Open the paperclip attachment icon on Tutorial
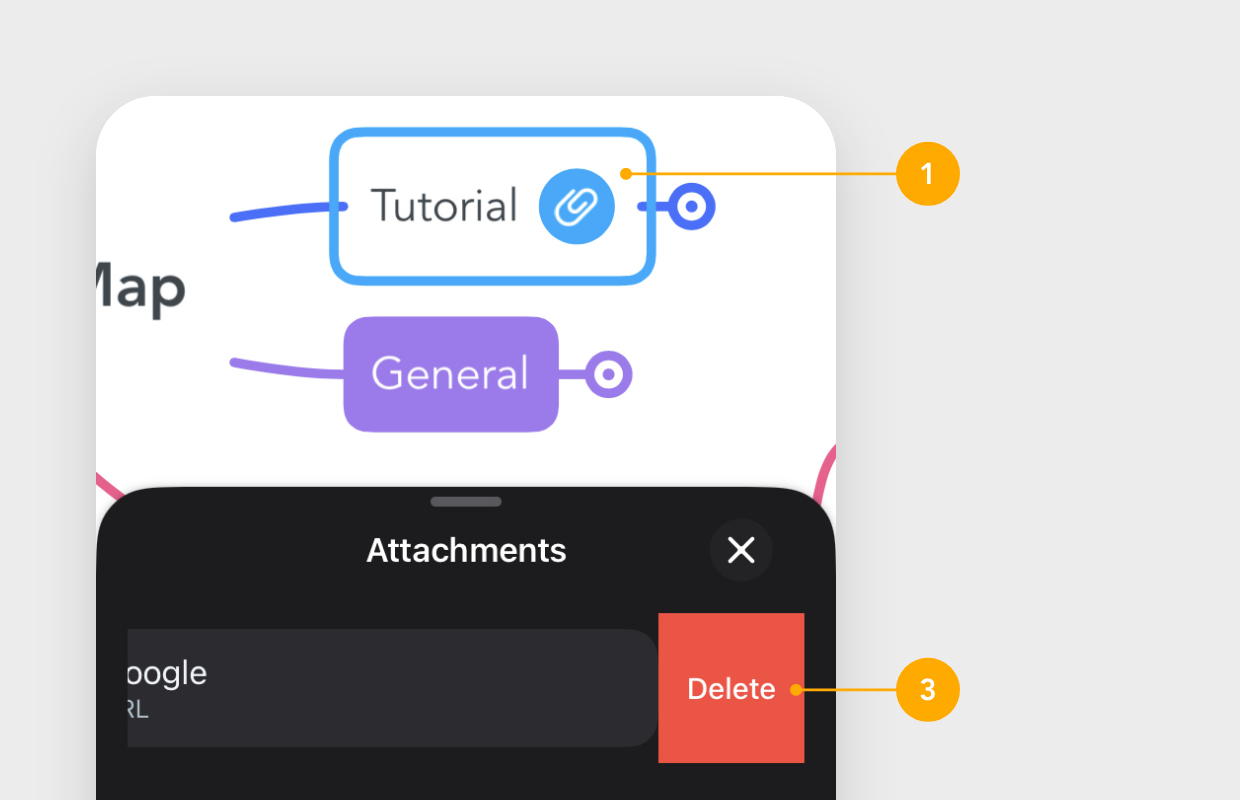 coord(576,206)
